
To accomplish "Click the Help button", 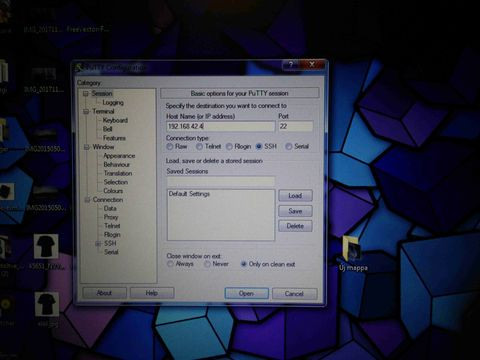I will [152, 293].
